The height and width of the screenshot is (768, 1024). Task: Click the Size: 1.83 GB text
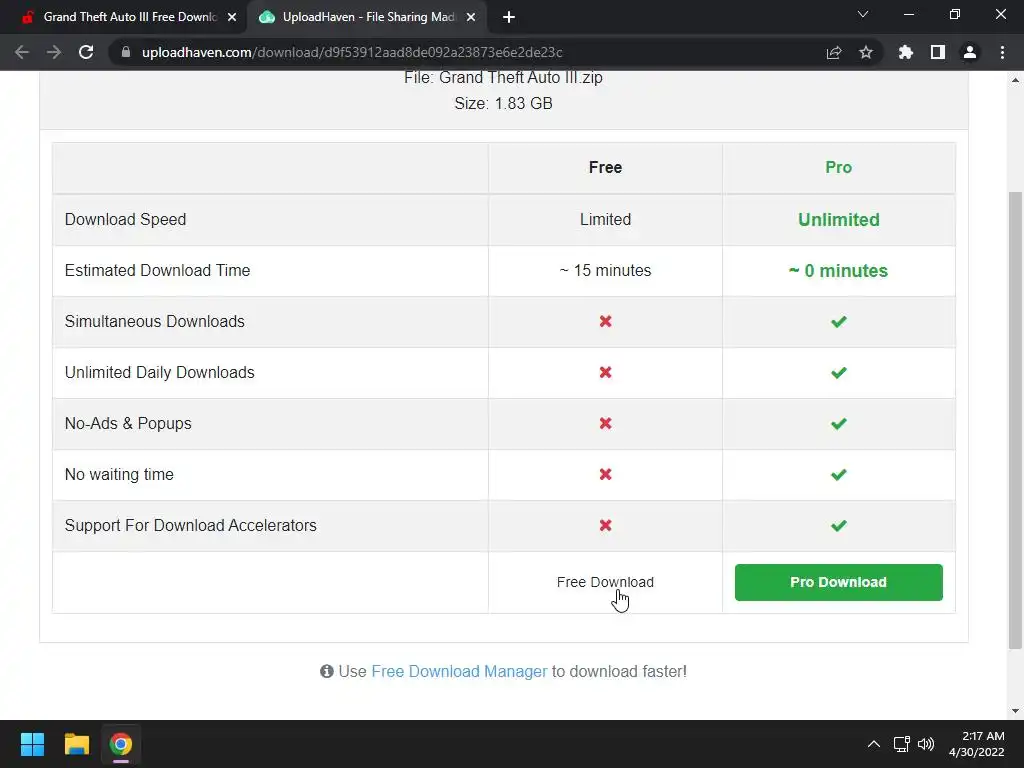pos(504,103)
